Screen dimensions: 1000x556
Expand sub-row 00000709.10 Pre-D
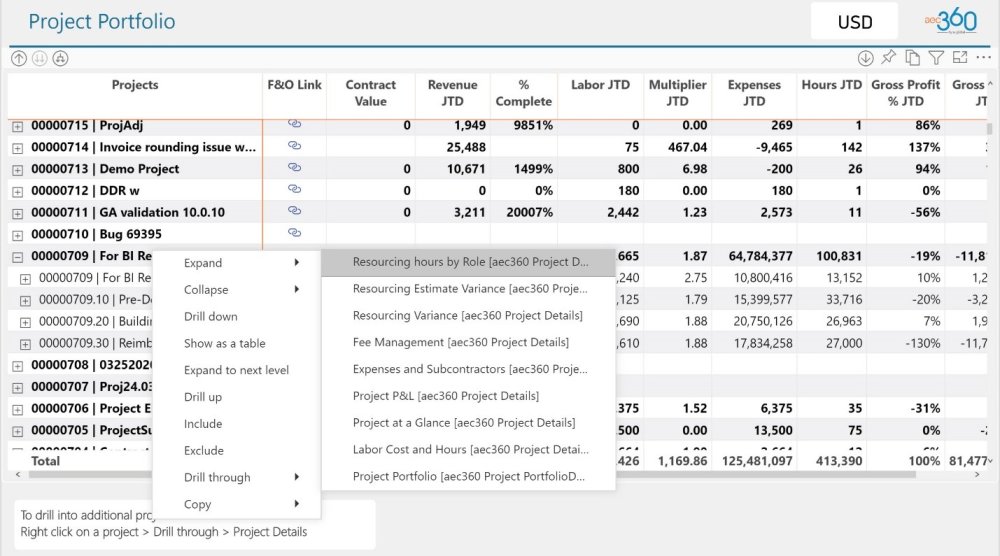tap(25, 301)
